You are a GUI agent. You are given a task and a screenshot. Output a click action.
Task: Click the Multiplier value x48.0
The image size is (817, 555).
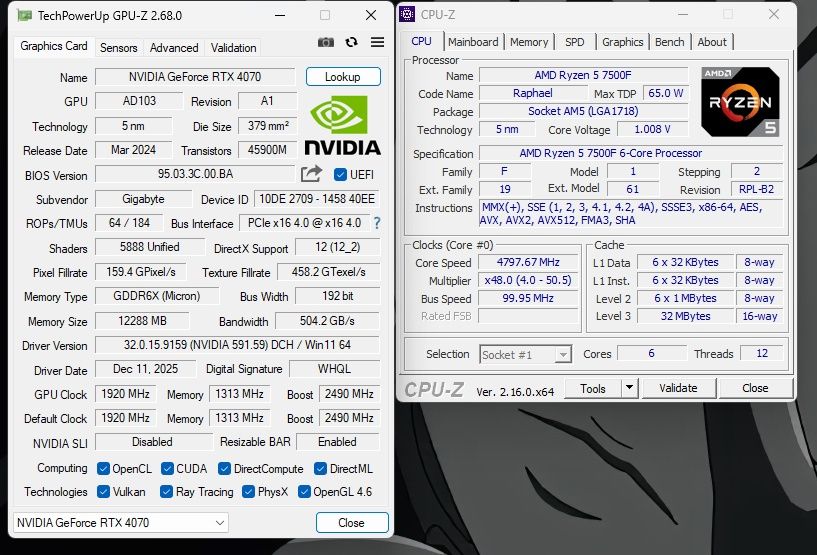[528, 280]
